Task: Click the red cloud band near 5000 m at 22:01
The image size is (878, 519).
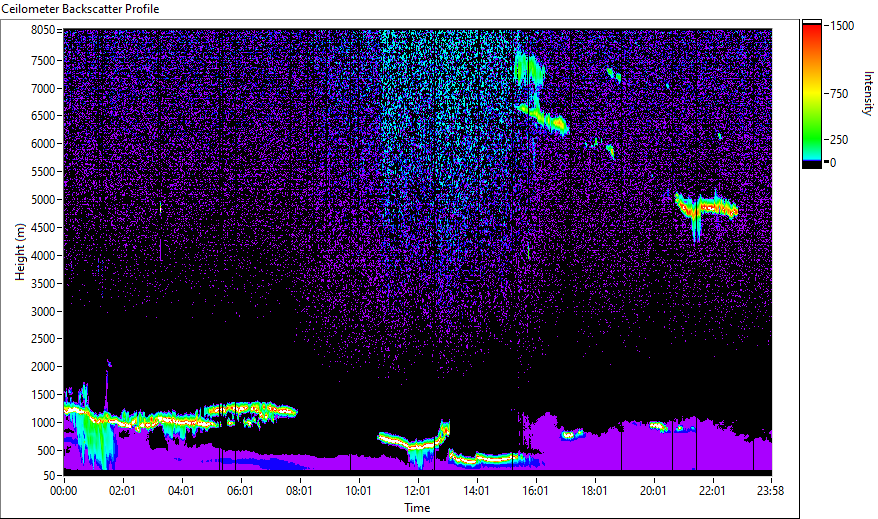Action: (x=707, y=208)
